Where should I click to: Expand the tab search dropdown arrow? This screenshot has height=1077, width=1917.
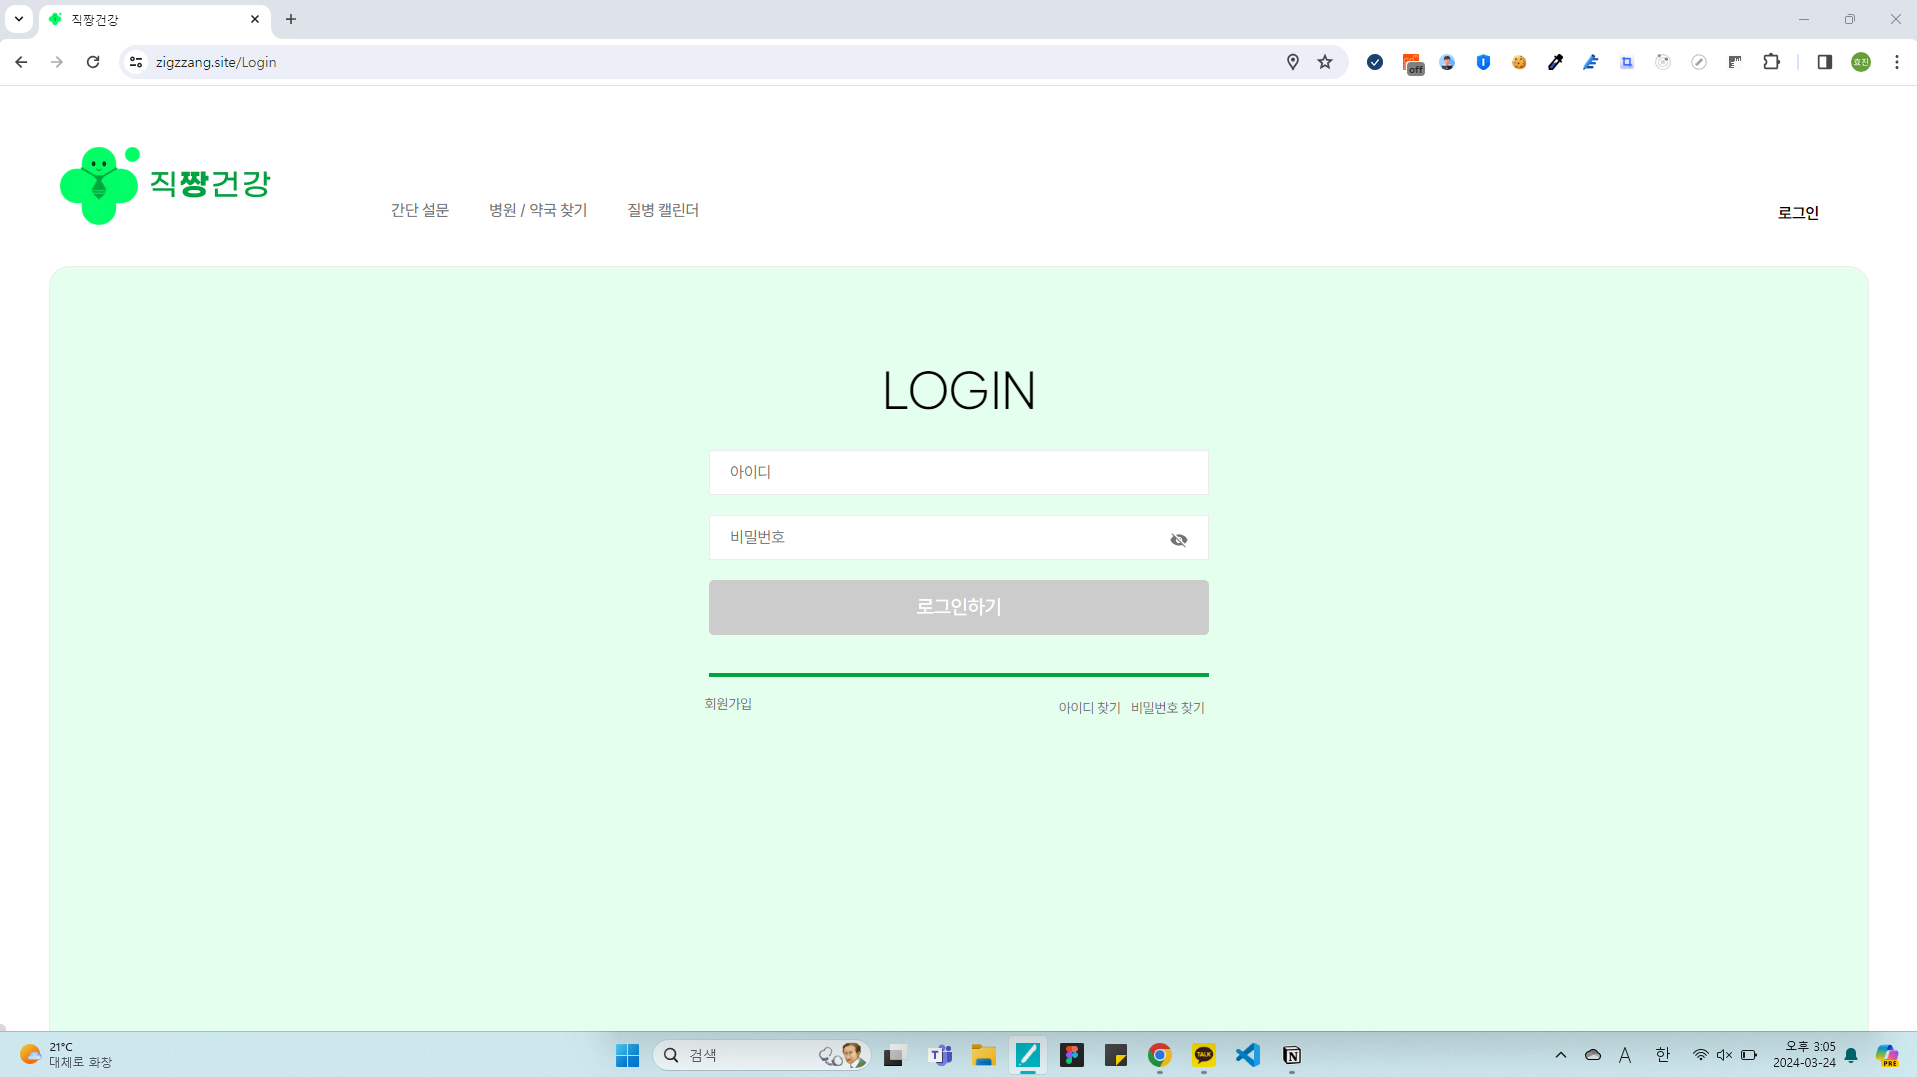18,19
